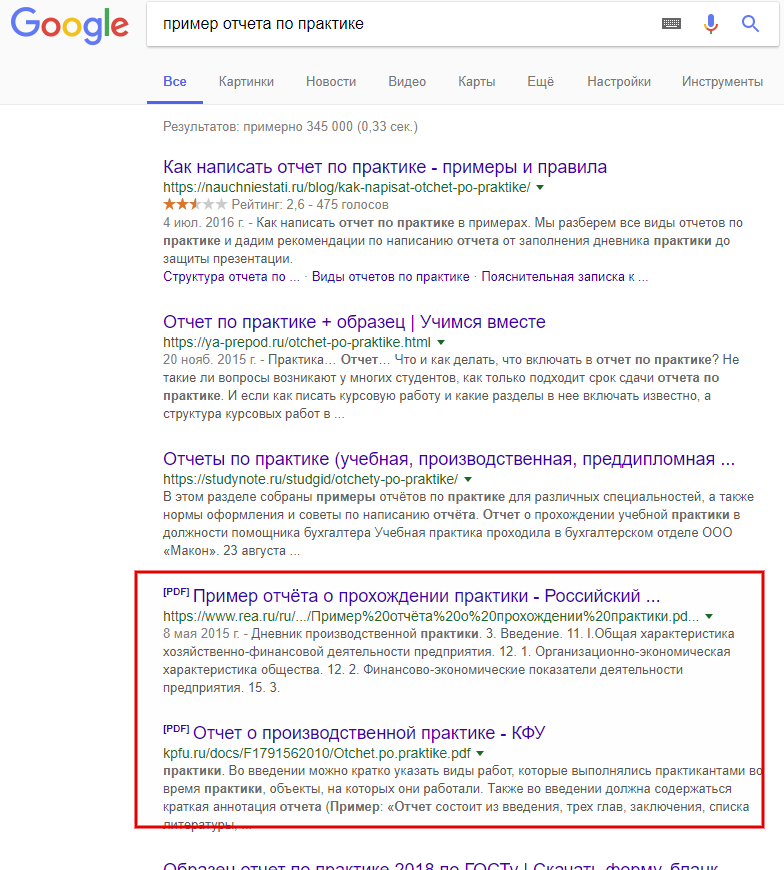Viewport: 784px width, 870px height.
Task: Open sitelink Пояснительная записка к ...
Action: coord(564,276)
